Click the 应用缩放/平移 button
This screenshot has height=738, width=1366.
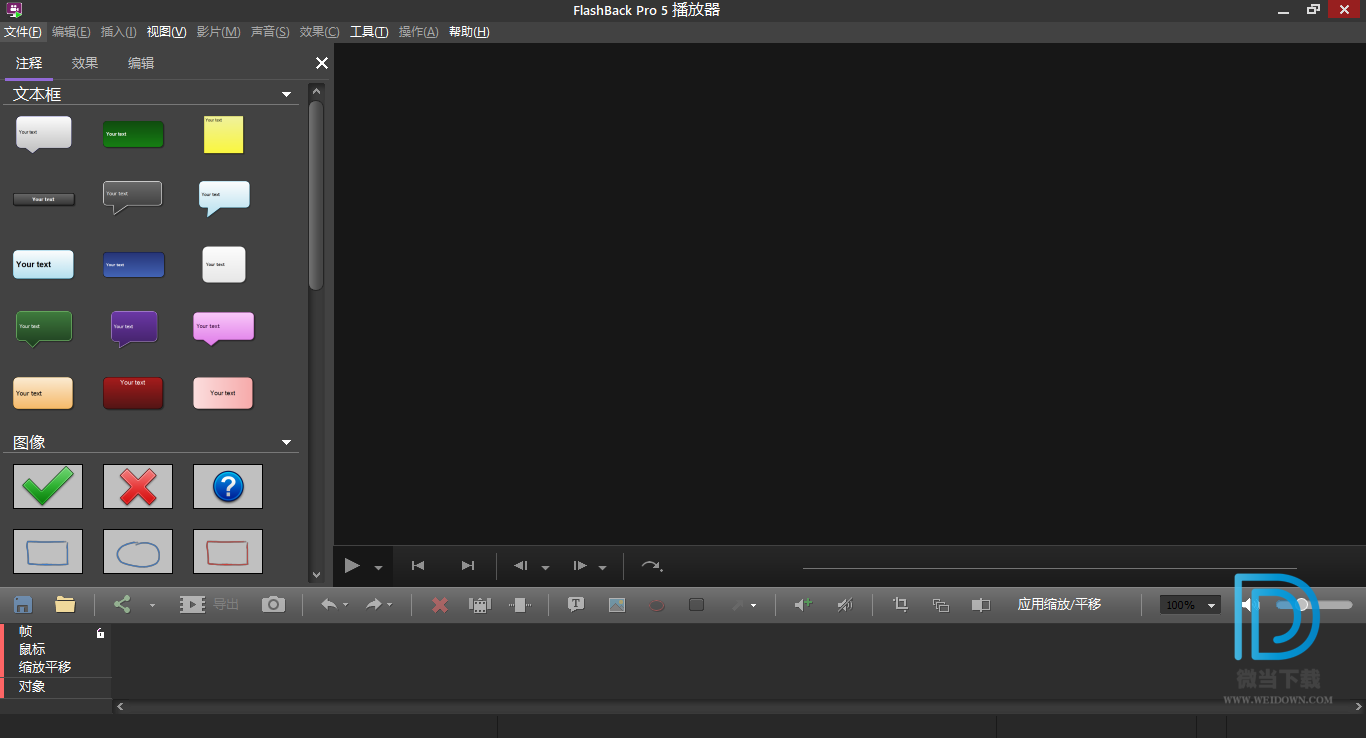[1059, 604]
